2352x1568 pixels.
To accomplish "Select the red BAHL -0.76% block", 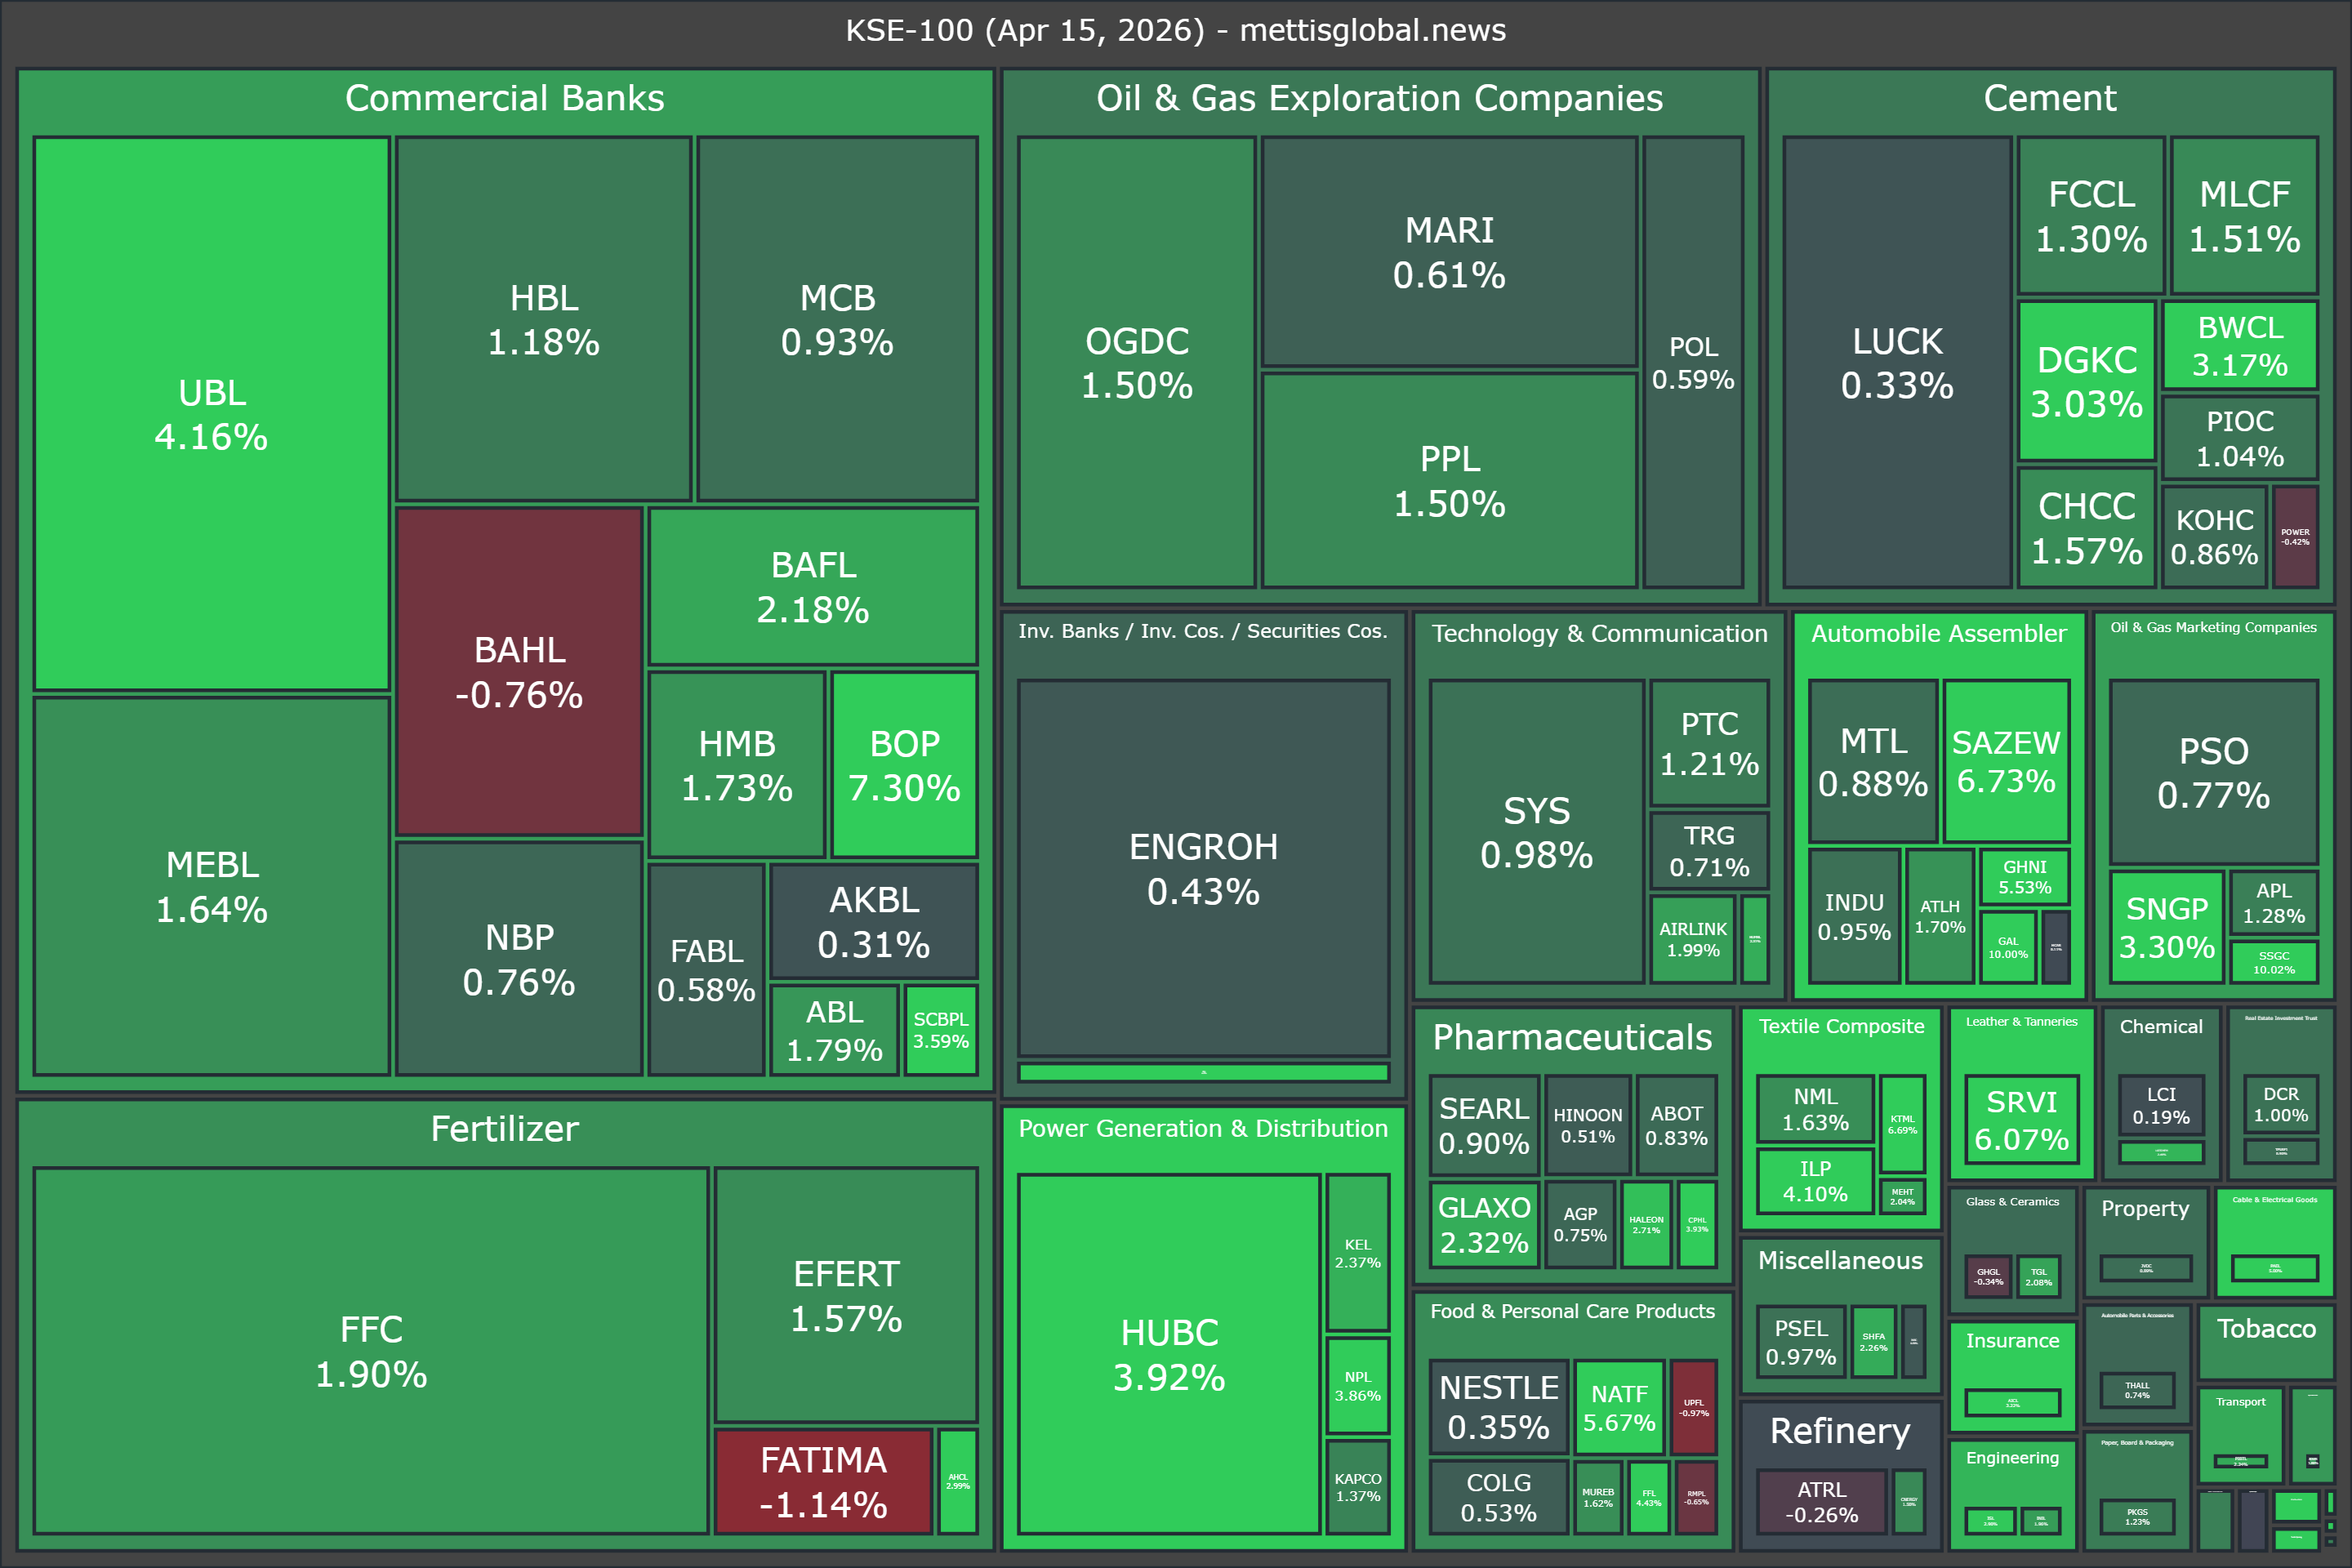I will (x=519, y=671).
